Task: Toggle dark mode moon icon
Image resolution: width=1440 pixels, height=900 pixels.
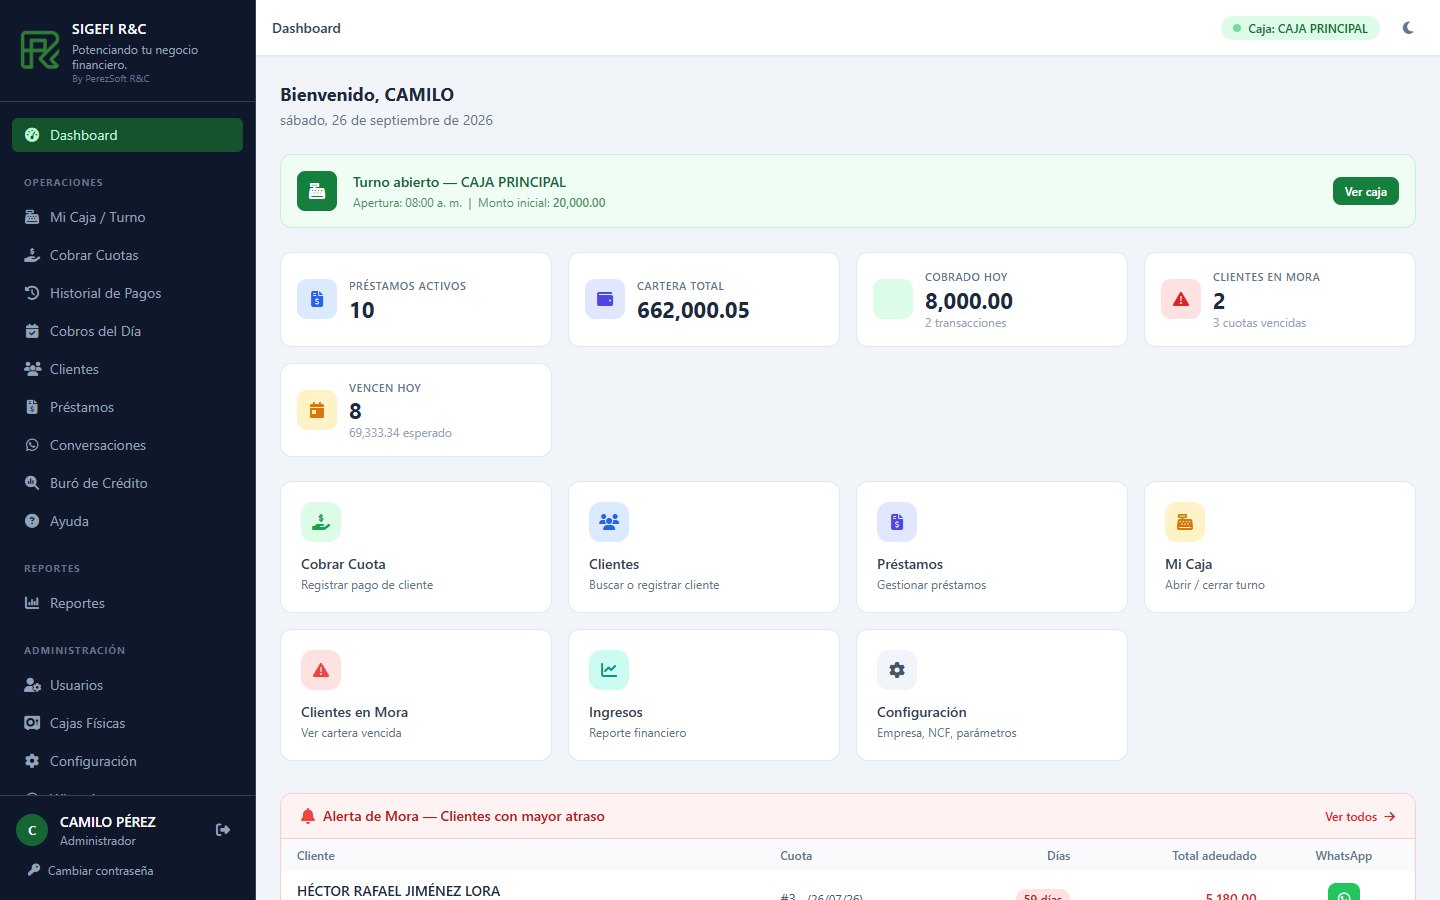Action: coord(1408,28)
